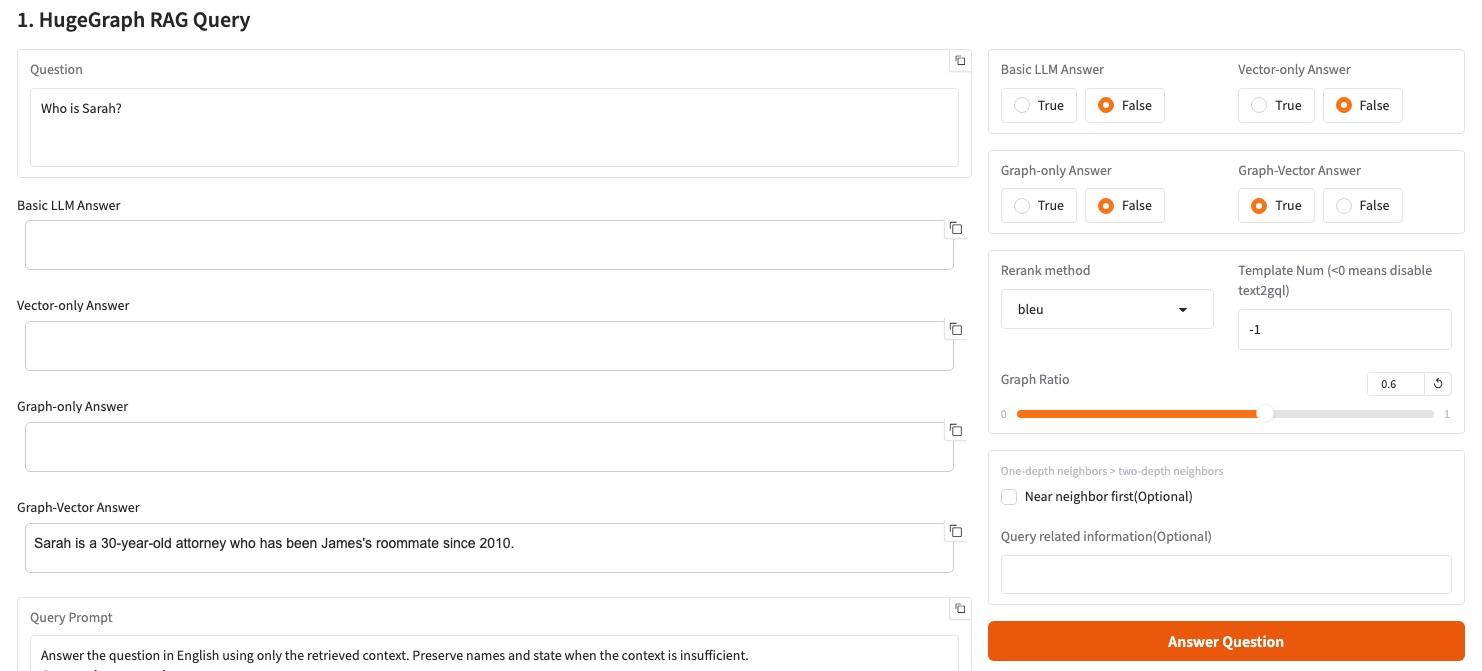
Task: Copy the Basic LLM Answer output
Action: pyautogui.click(x=956, y=228)
